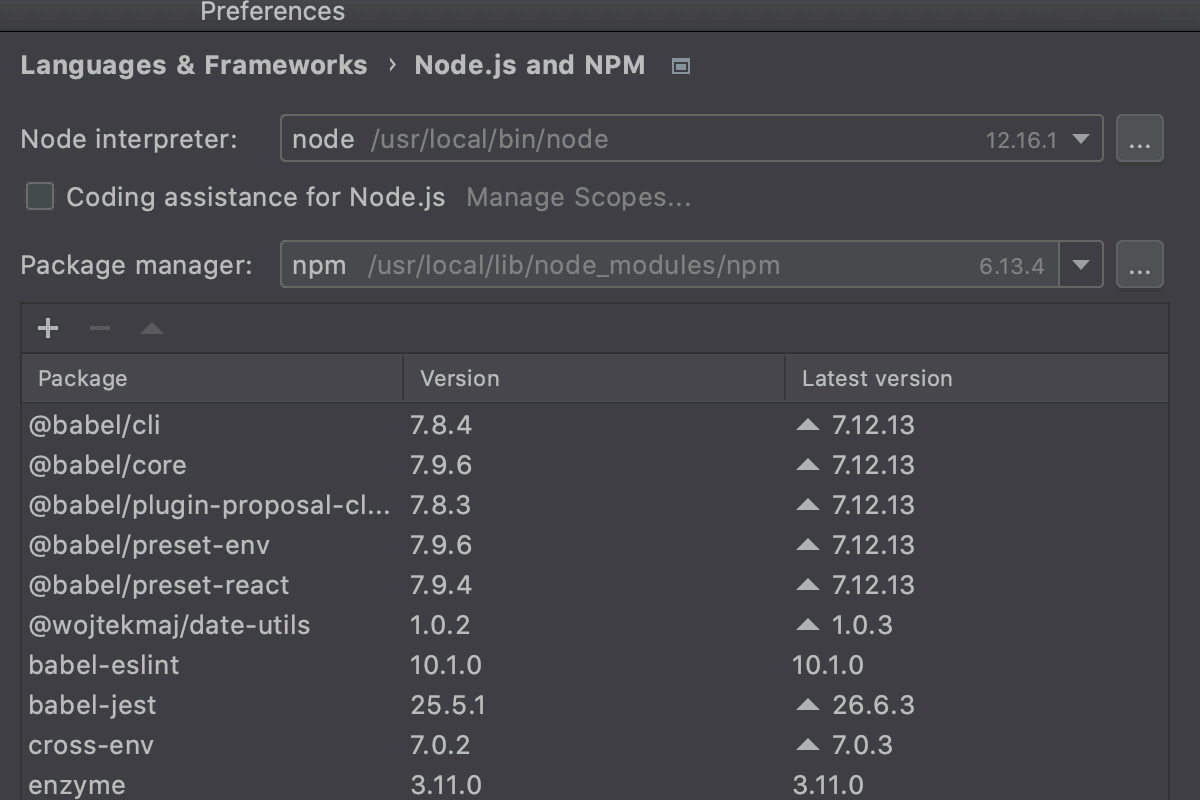Open the Node interpreter dropdown
Screen dimensions: 1200x800
[1081, 138]
